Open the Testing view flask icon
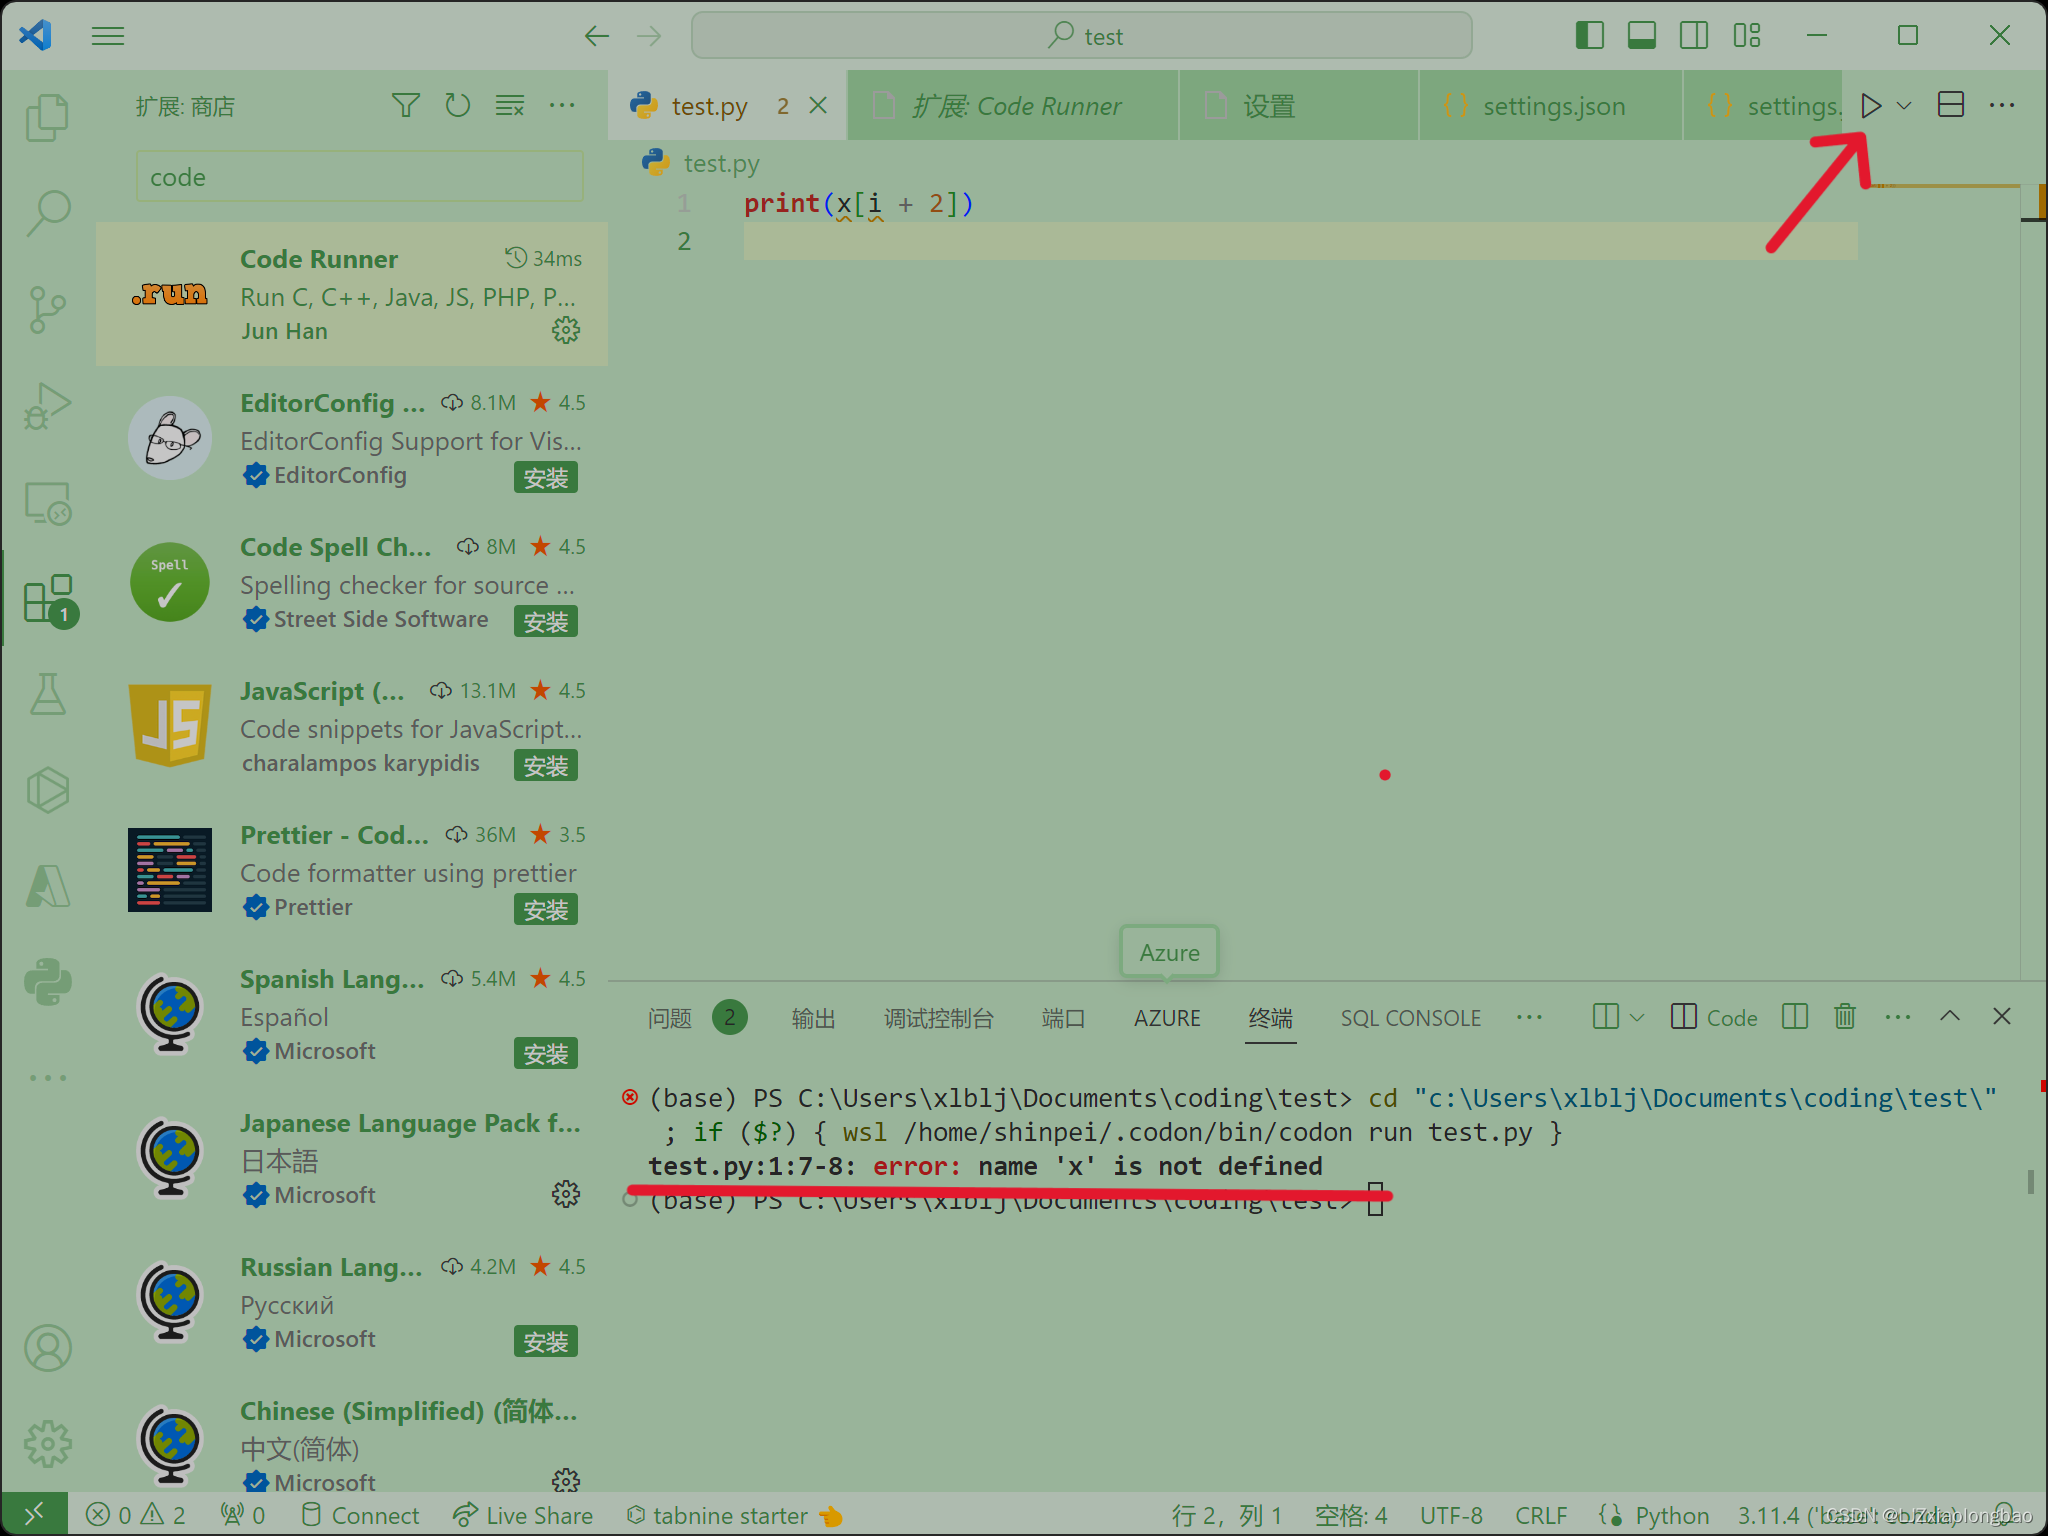2048x1536 pixels. pos(48,694)
